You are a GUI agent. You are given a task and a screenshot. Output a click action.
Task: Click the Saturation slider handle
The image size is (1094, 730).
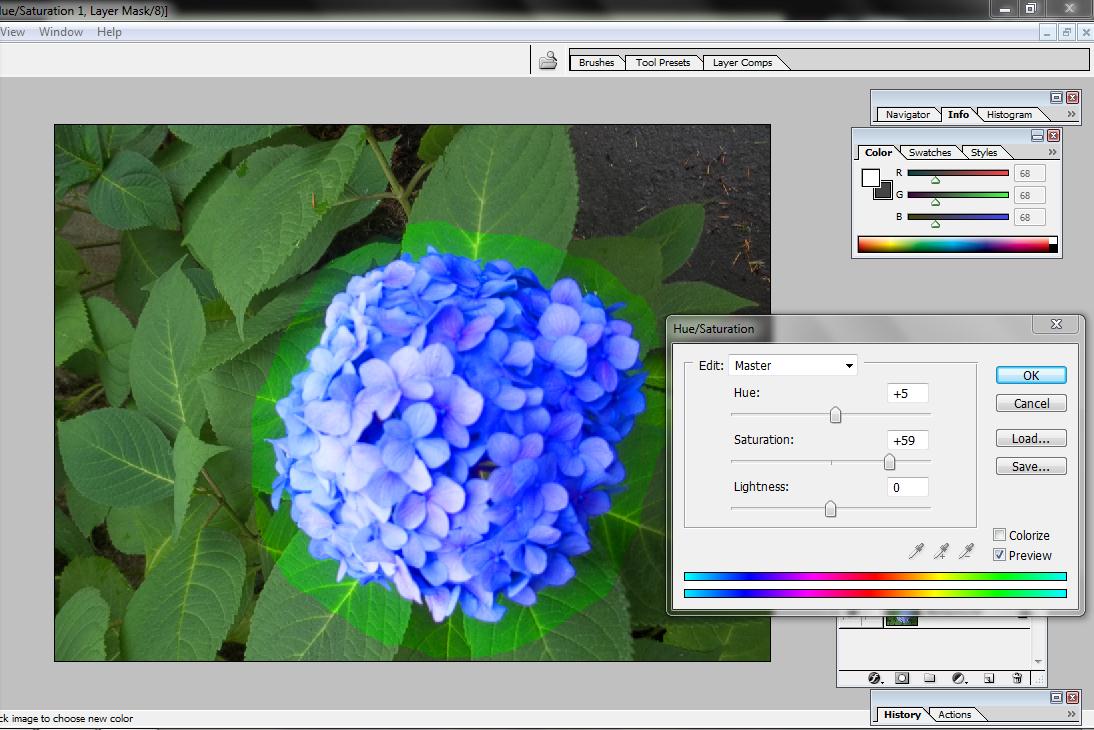click(x=889, y=462)
